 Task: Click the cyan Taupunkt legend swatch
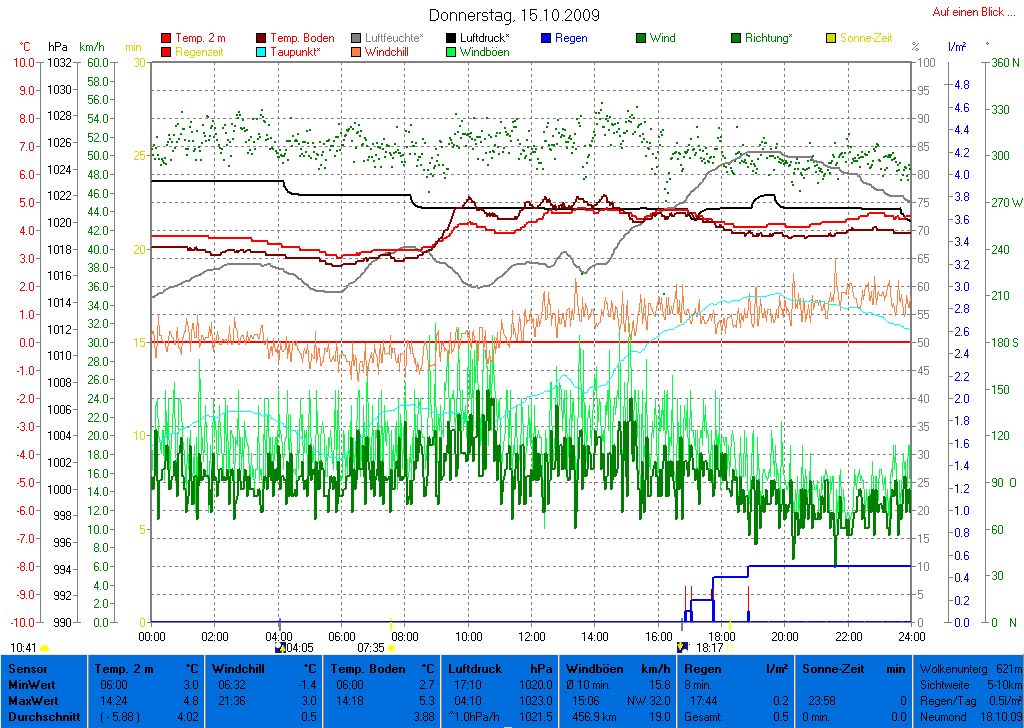[262, 52]
